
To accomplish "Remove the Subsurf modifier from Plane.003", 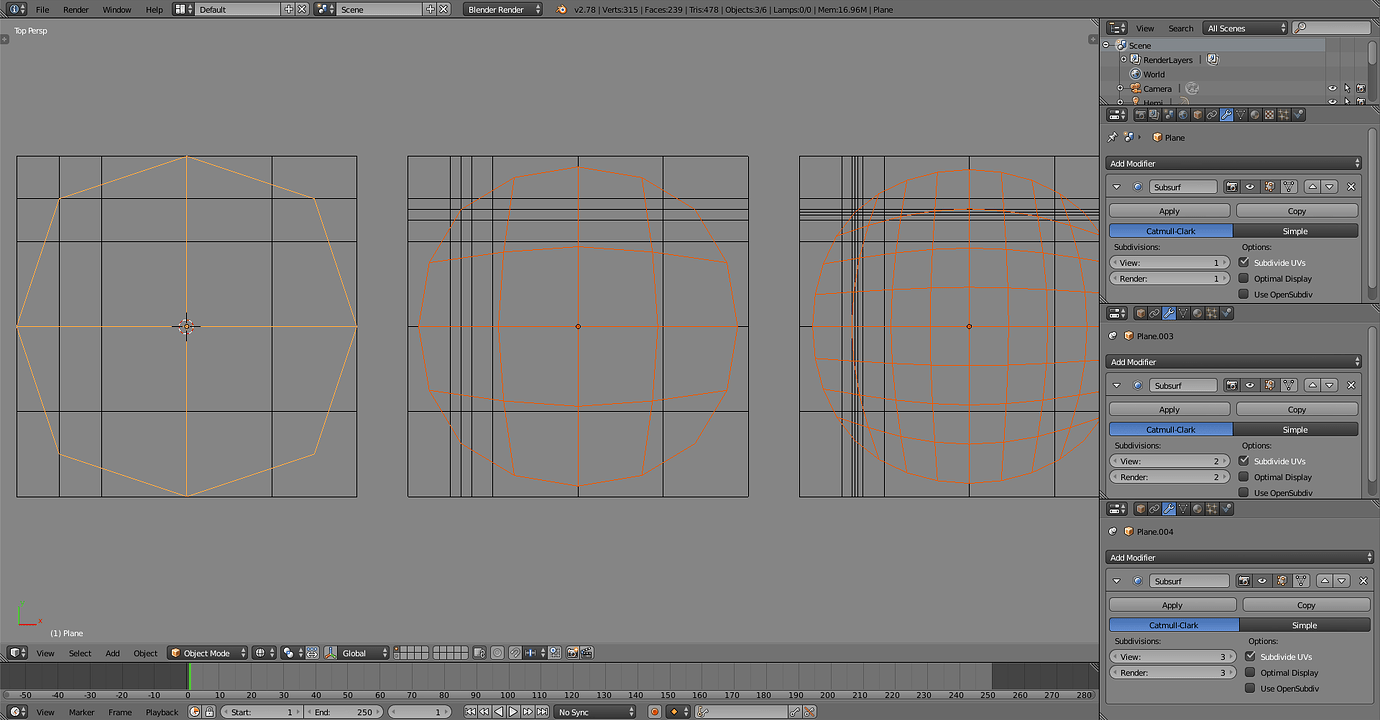I will [x=1351, y=385].
